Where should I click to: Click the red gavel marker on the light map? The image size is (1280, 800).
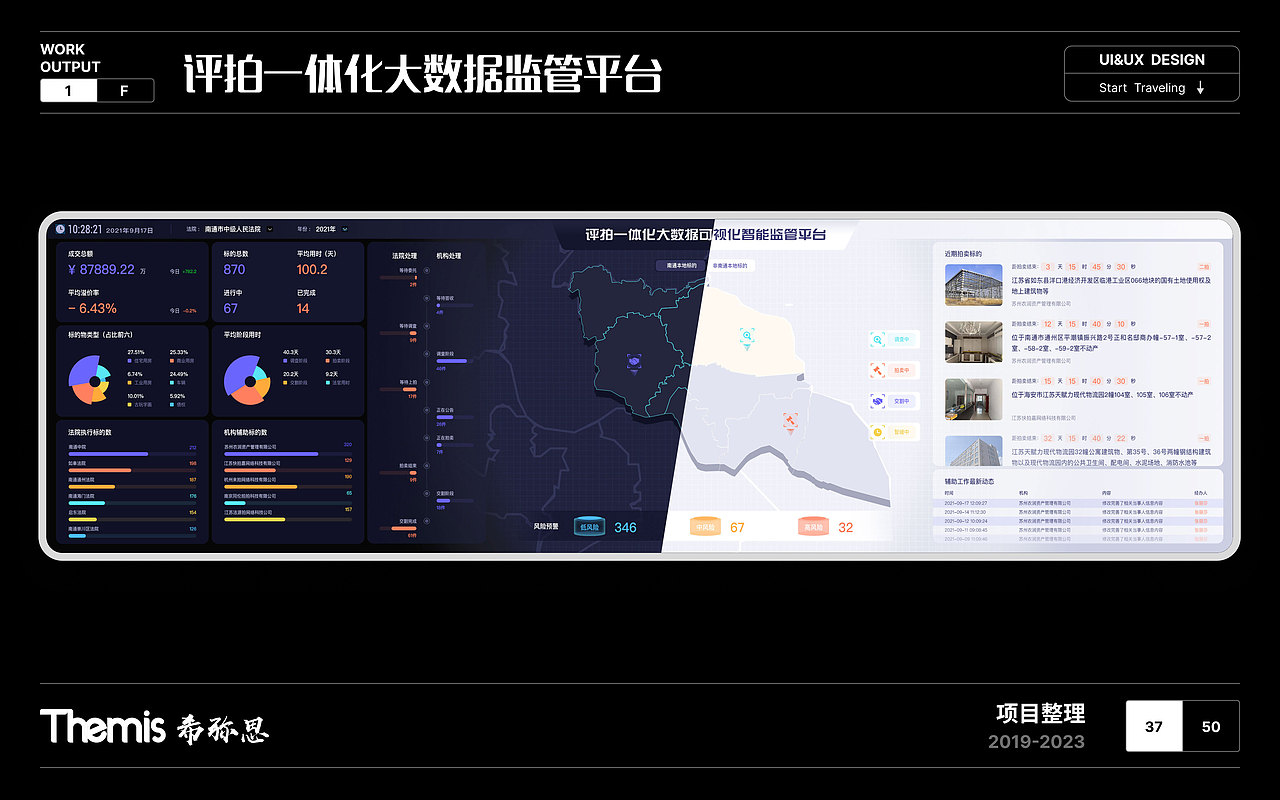tap(790, 421)
